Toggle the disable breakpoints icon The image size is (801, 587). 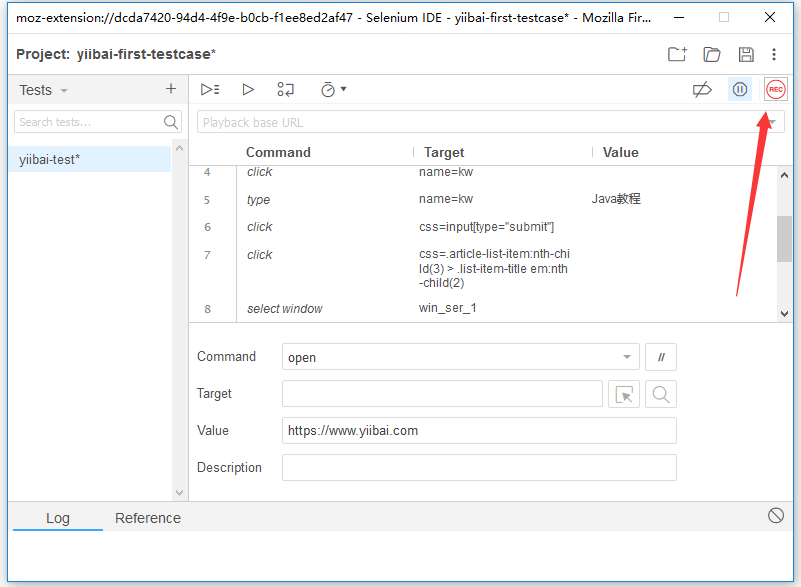tap(702, 90)
